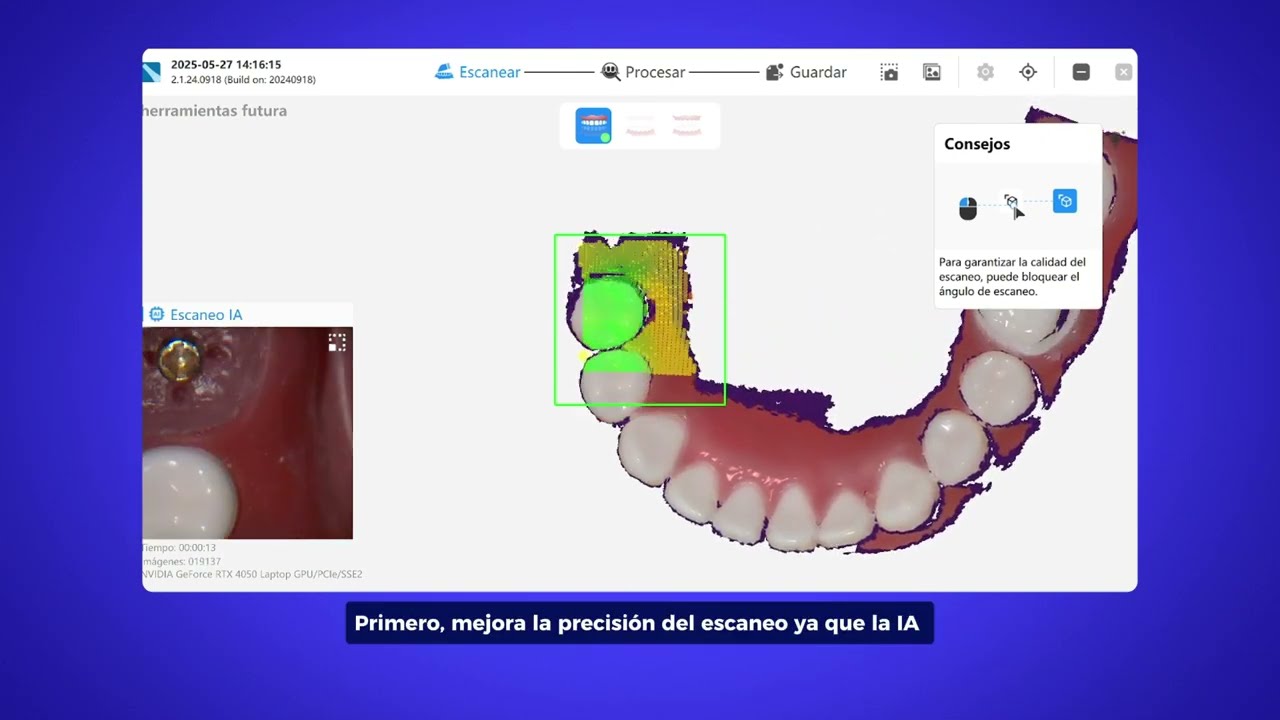Click the app logo in title bar
Screen dimensions: 1280x720
click(151, 72)
